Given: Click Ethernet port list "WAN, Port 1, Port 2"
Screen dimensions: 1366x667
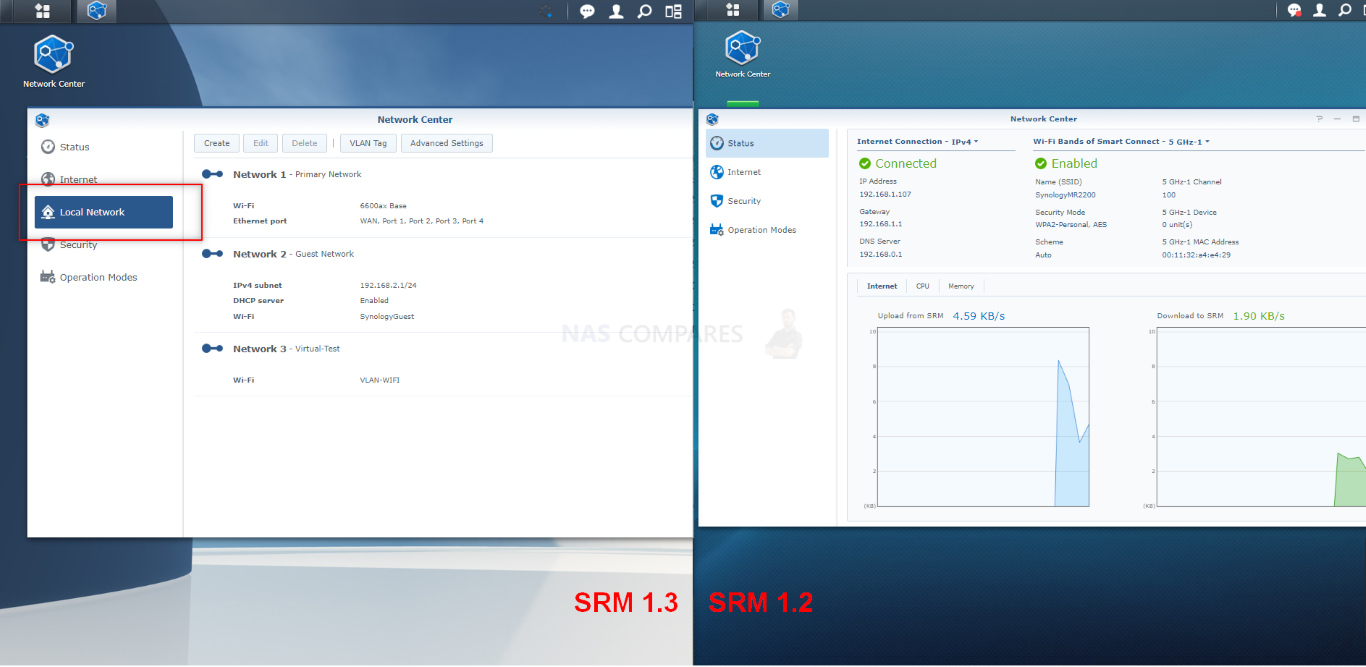Looking at the screenshot, I should pyautogui.click(x=422, y=221).
